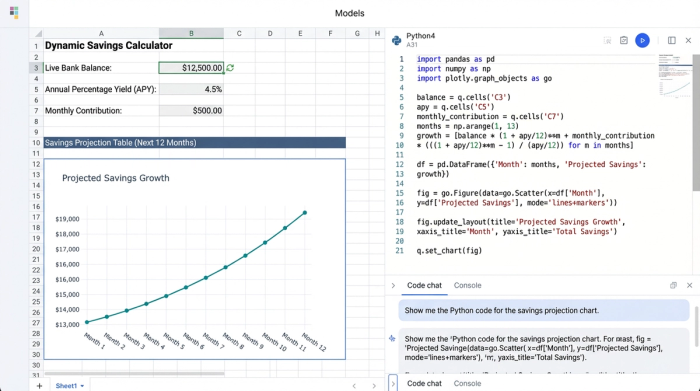This screenshot has width=700, height=391.
Task: Toggle the code panel side layout icon
Action: point(671,41)
